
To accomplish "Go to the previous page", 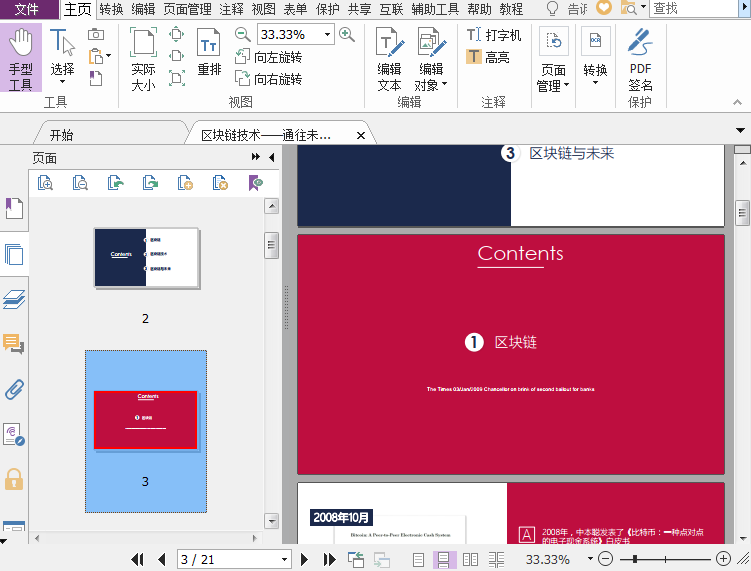I will point(161,559).
